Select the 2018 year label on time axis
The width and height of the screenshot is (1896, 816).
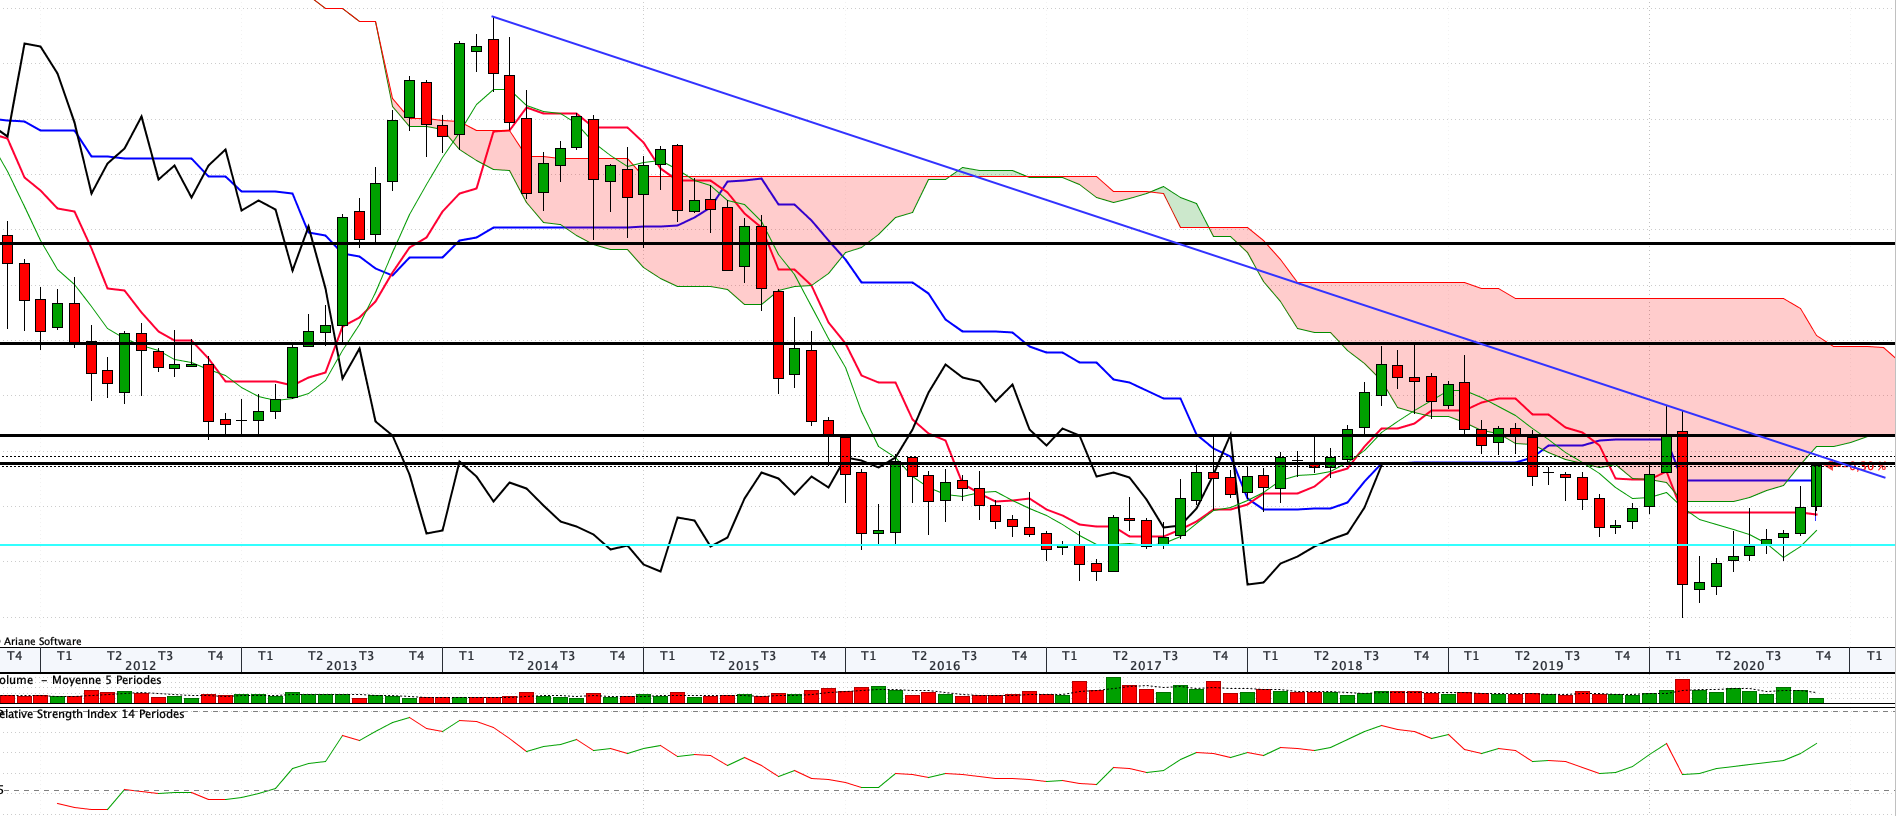coord(1346,666)
